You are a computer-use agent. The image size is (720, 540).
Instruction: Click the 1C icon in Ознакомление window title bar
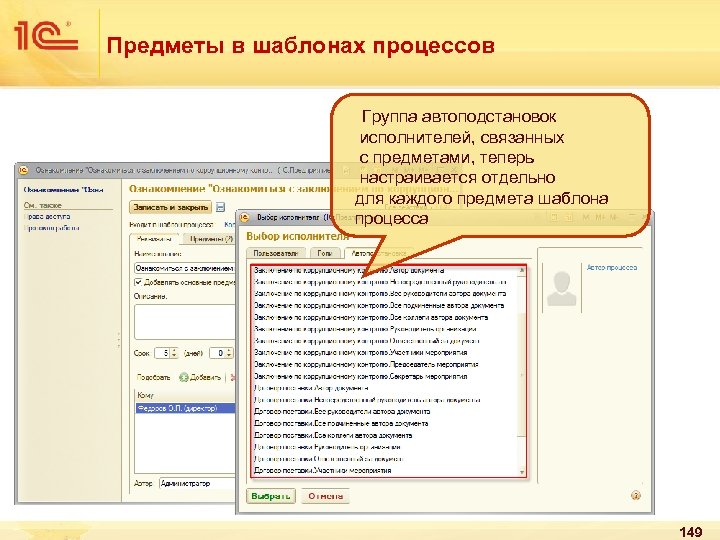pos(23,170)
